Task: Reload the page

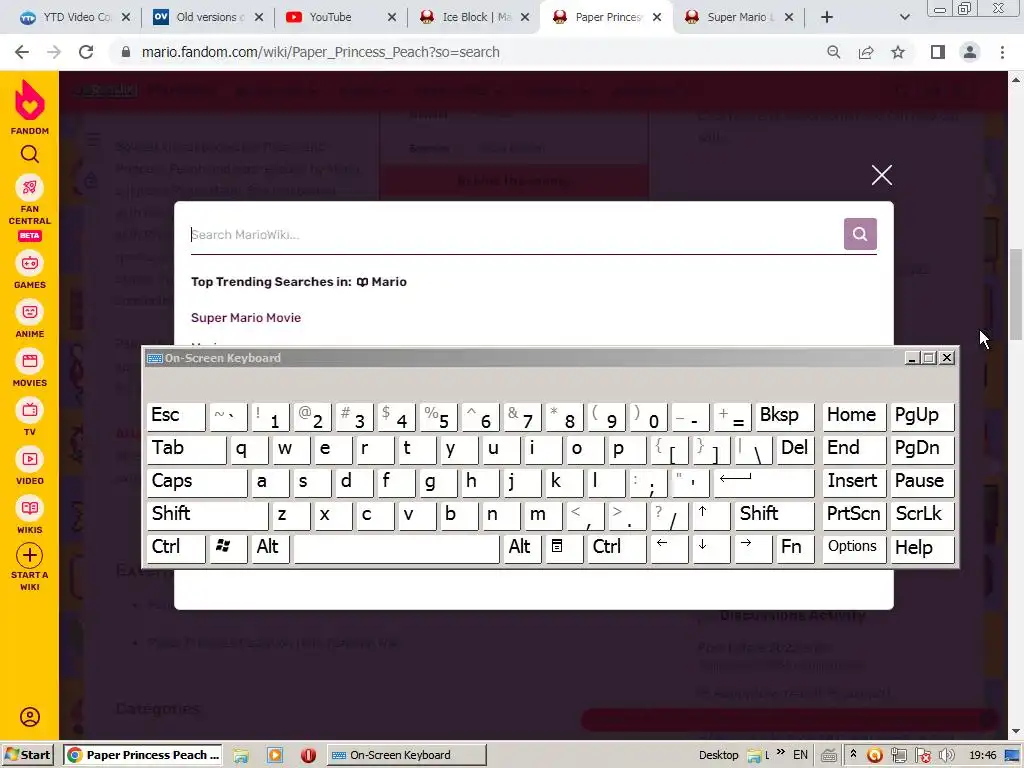Action: point(86,52)
